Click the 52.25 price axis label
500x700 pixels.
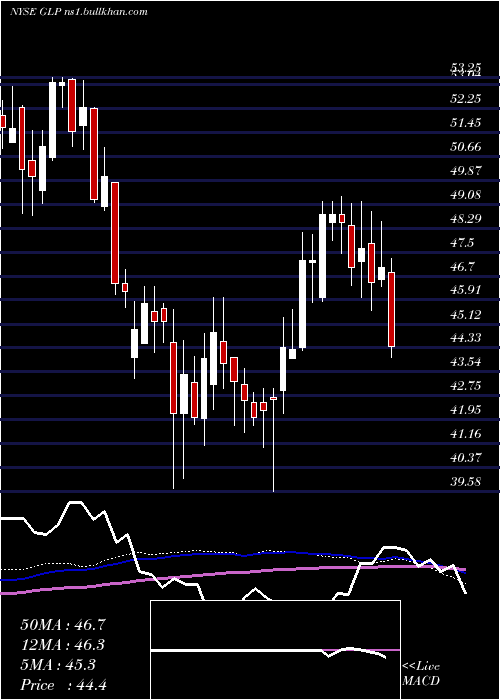[466, 98]
